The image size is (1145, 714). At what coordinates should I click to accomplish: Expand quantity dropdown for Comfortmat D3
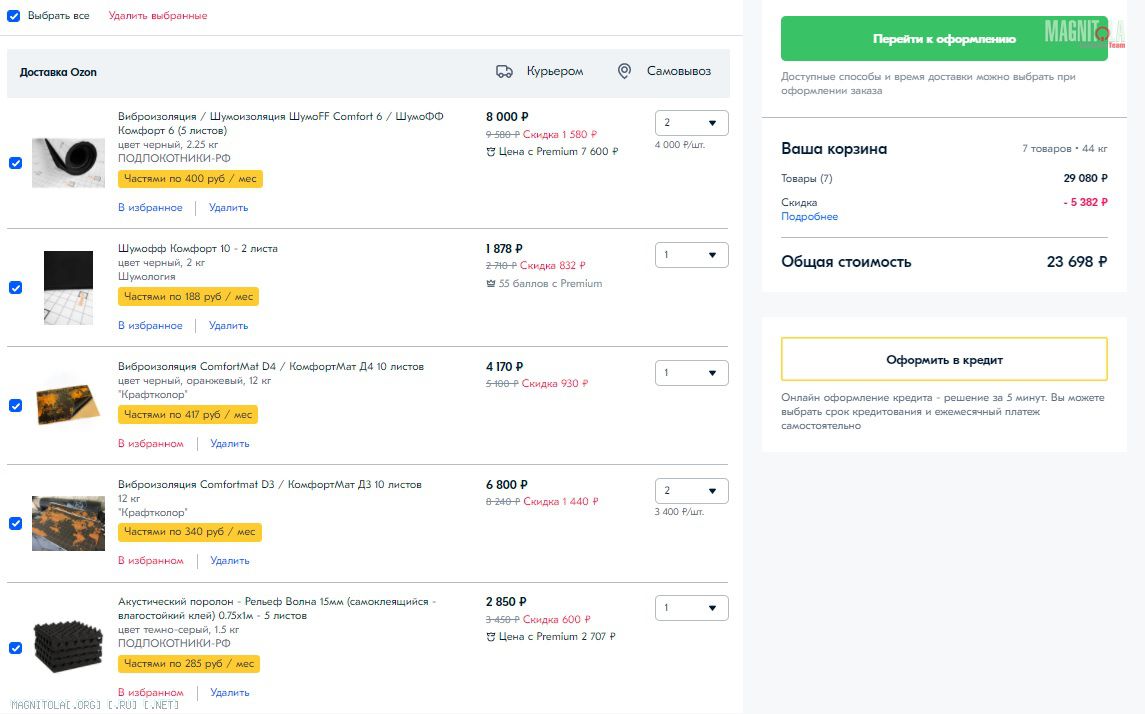click(692, 491)
